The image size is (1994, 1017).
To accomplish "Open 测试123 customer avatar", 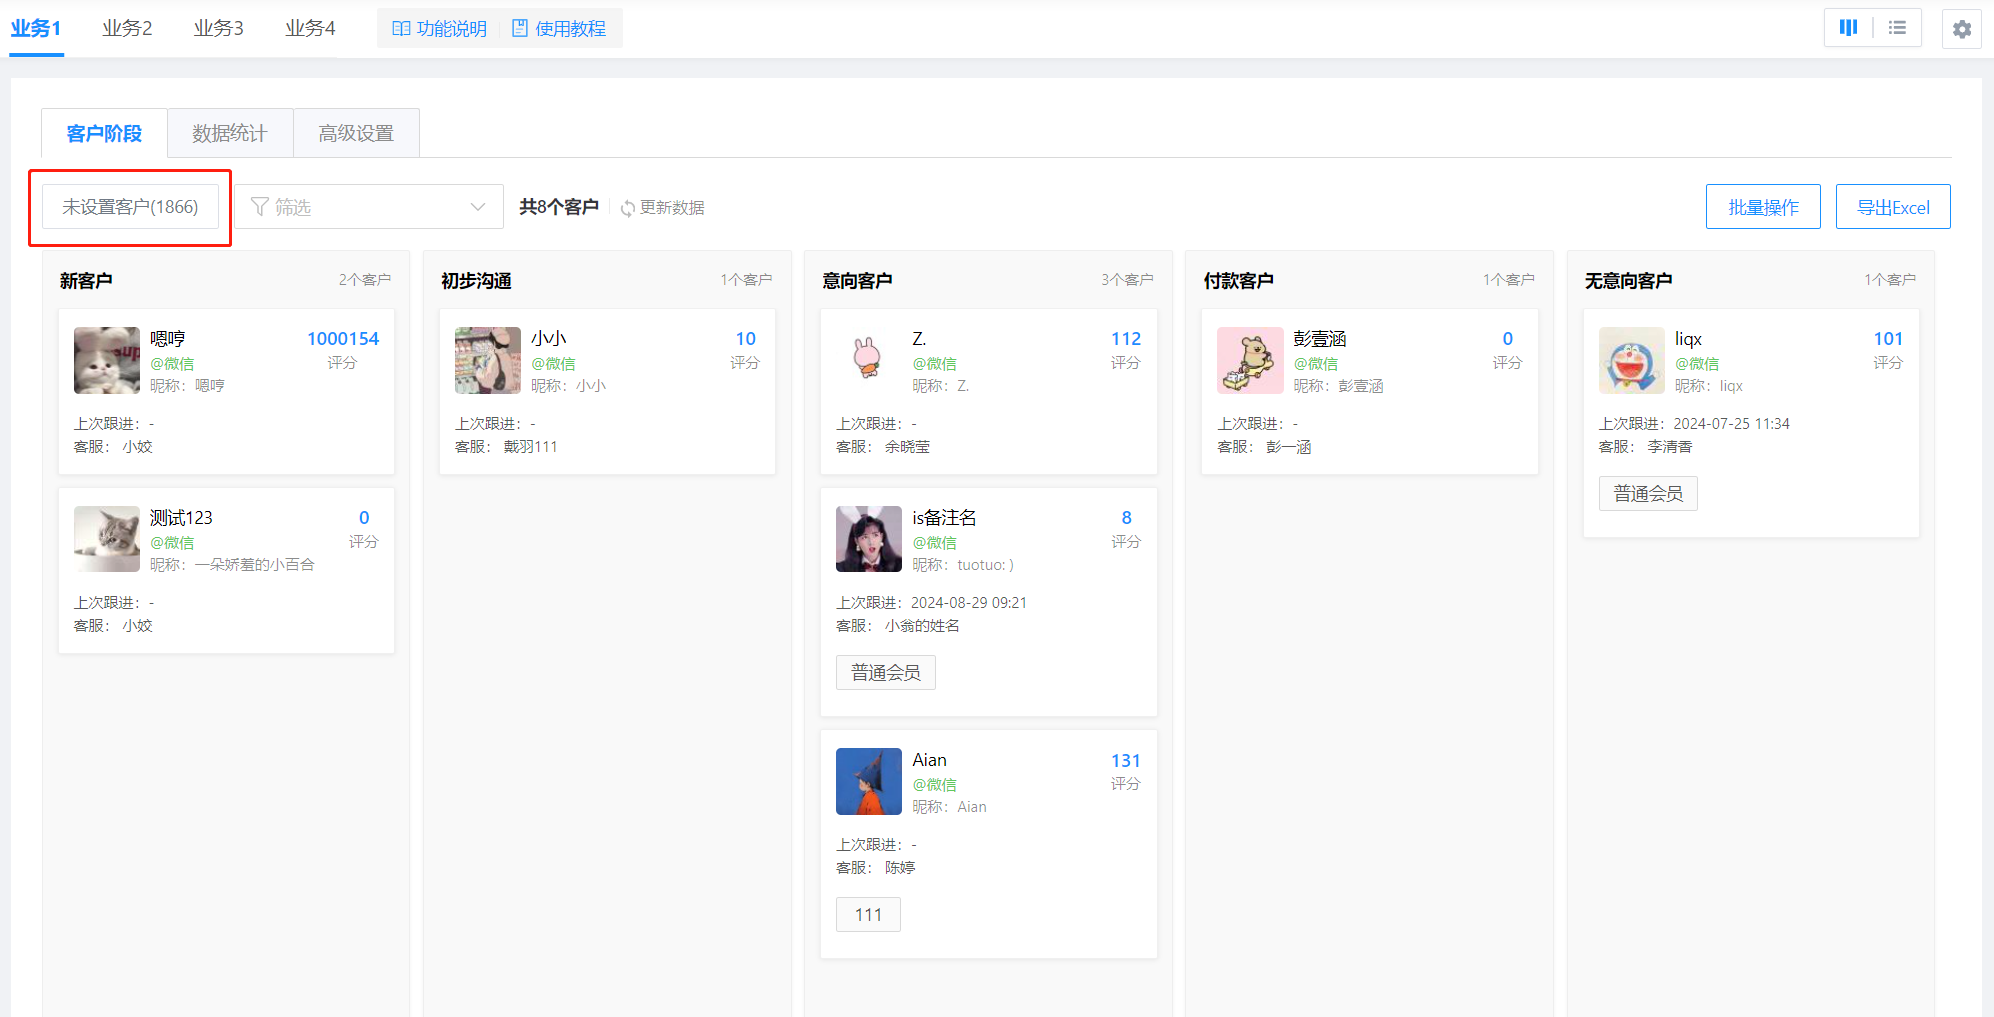I will tap(107, 539).
